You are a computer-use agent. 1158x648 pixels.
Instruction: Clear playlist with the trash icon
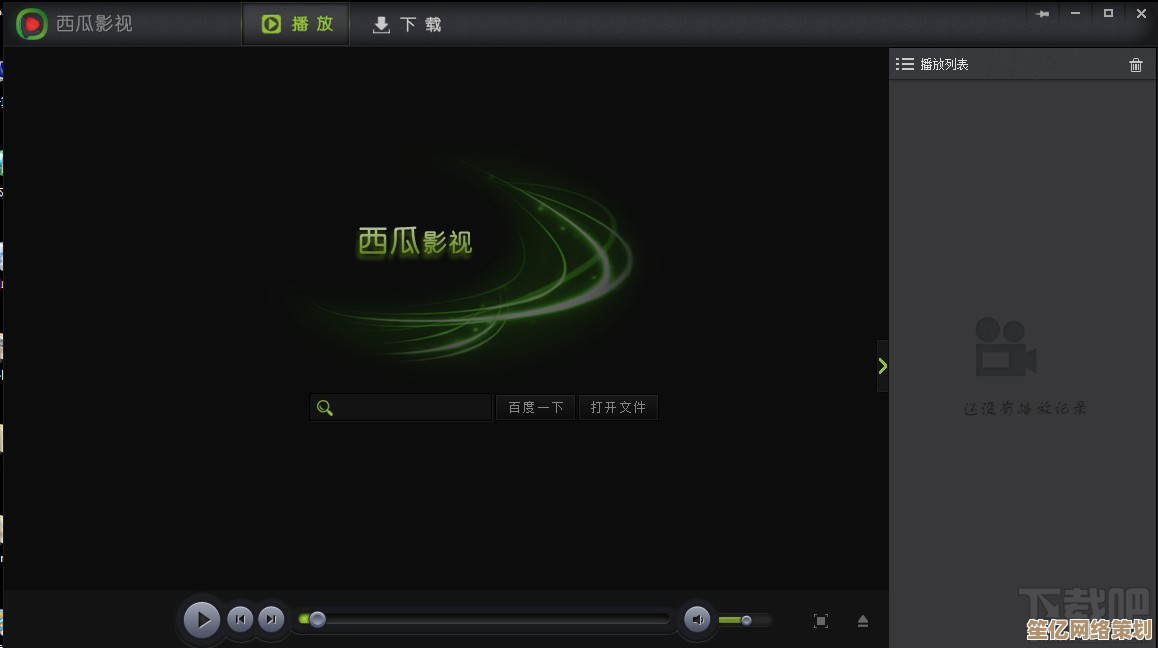pyautogui.click(x=1136, y=65)
